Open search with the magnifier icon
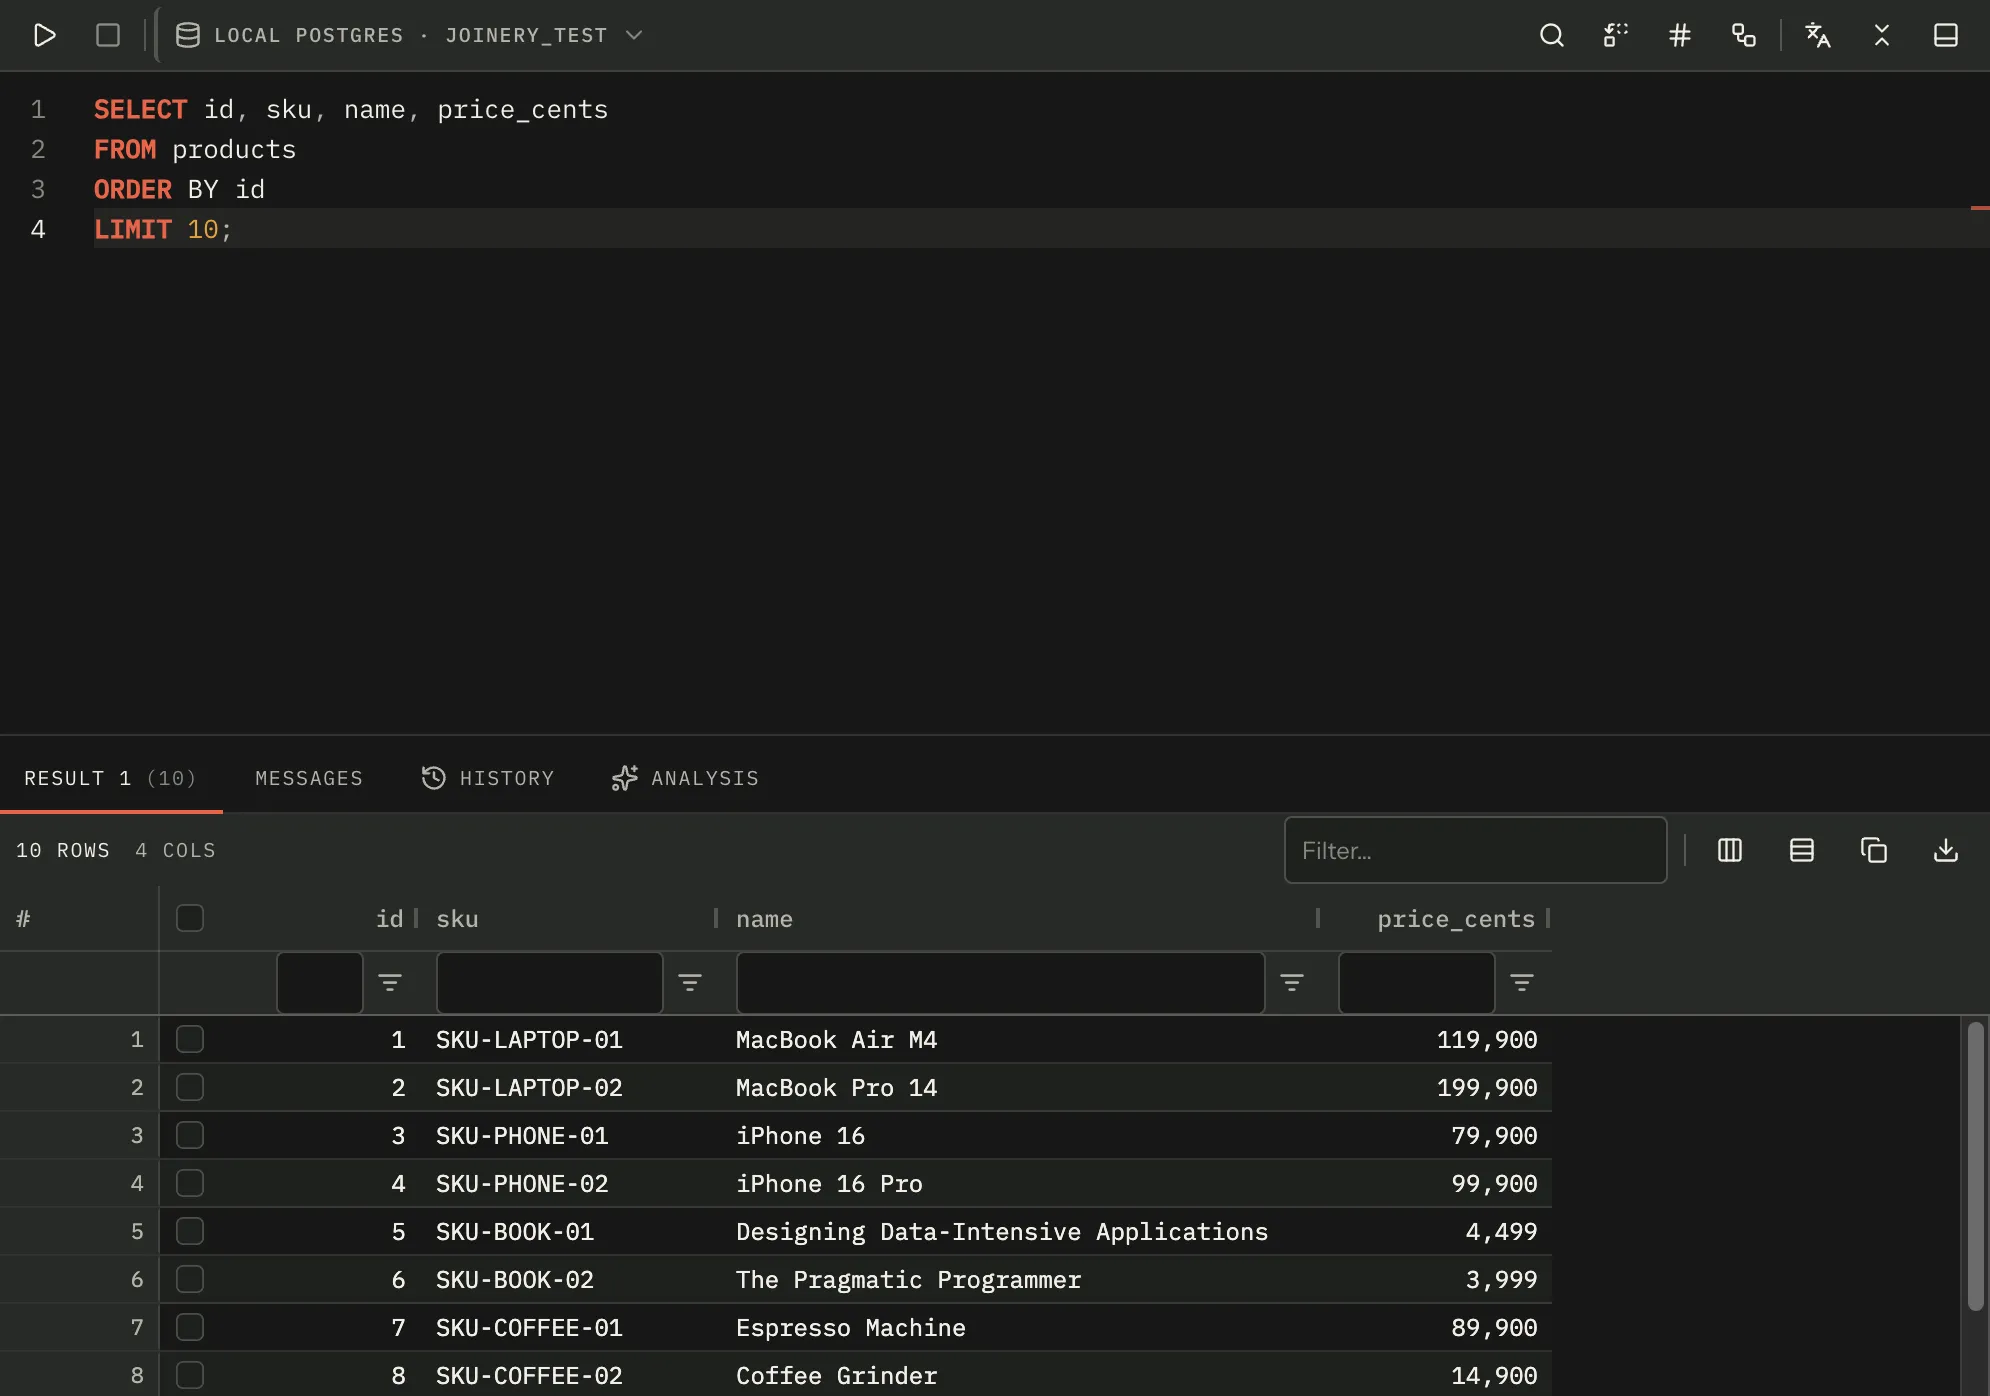 tap(1551, 35)
